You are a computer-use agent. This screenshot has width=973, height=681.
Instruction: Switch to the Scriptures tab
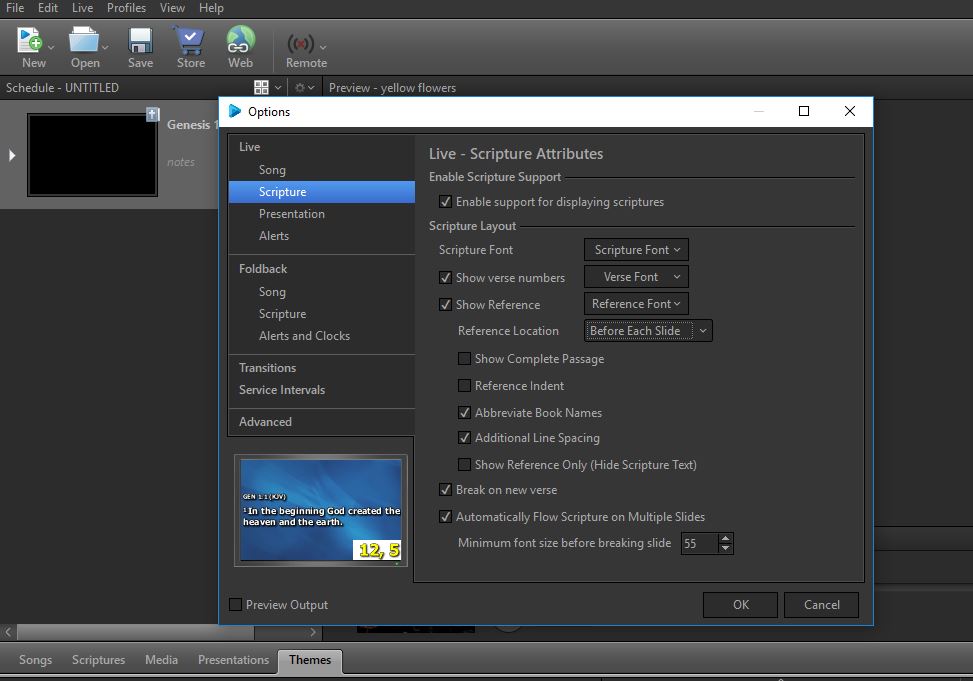click(x=99, y=660)
